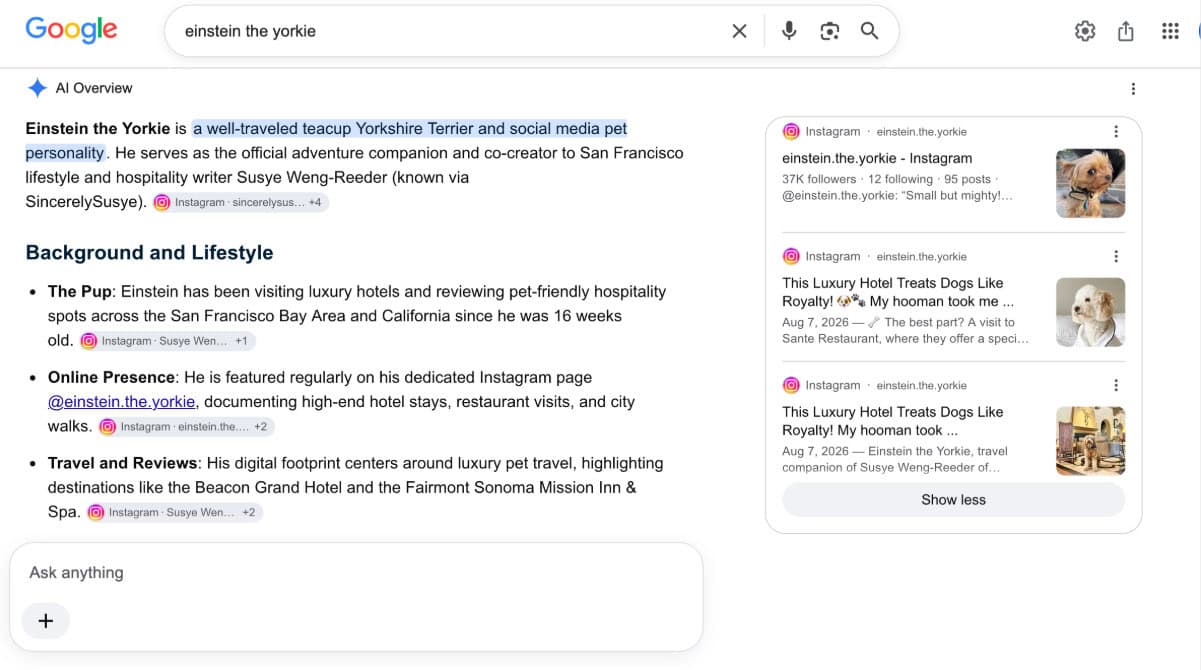Click the AI Overview sparkle icon
1201x670 pixels.
click(37, 88)
